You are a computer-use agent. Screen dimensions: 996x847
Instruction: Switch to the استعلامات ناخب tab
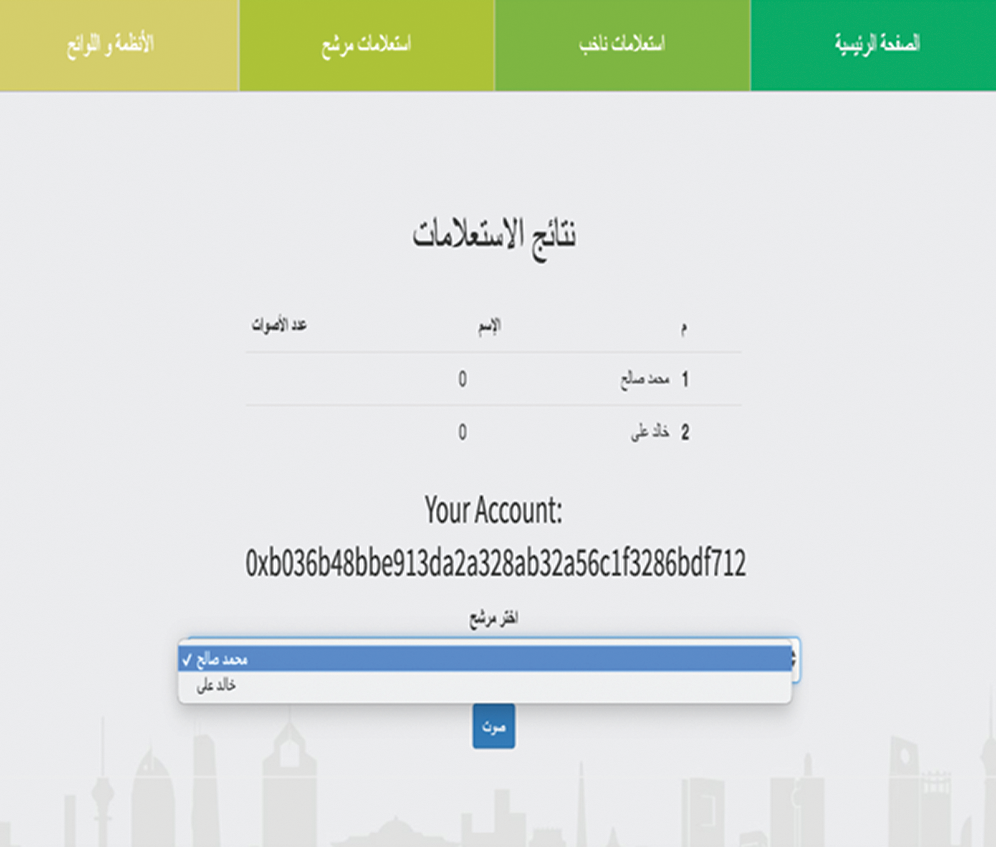point(622,45)
